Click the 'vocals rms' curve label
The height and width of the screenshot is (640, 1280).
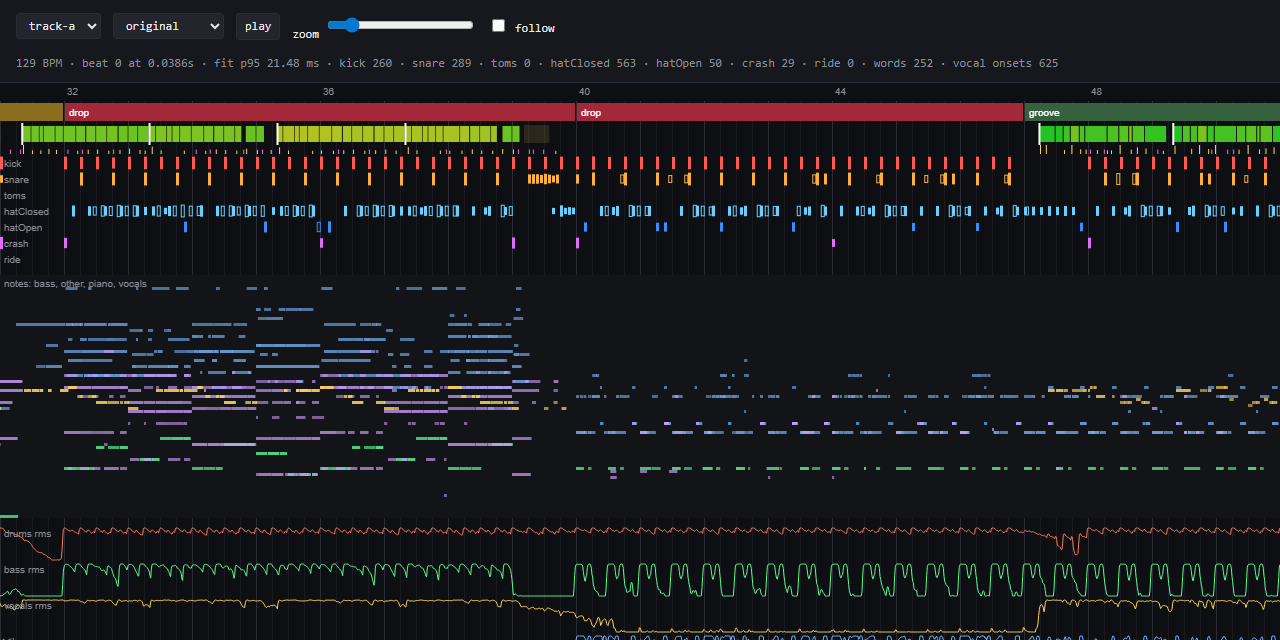(27, 605)
